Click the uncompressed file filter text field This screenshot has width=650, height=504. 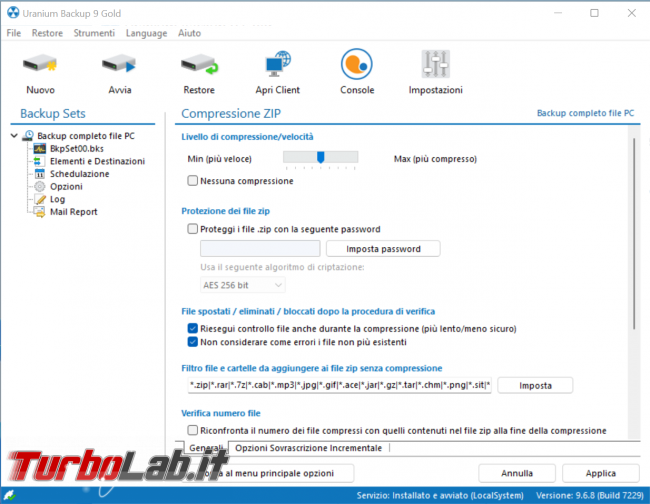(x=340, y=385)
